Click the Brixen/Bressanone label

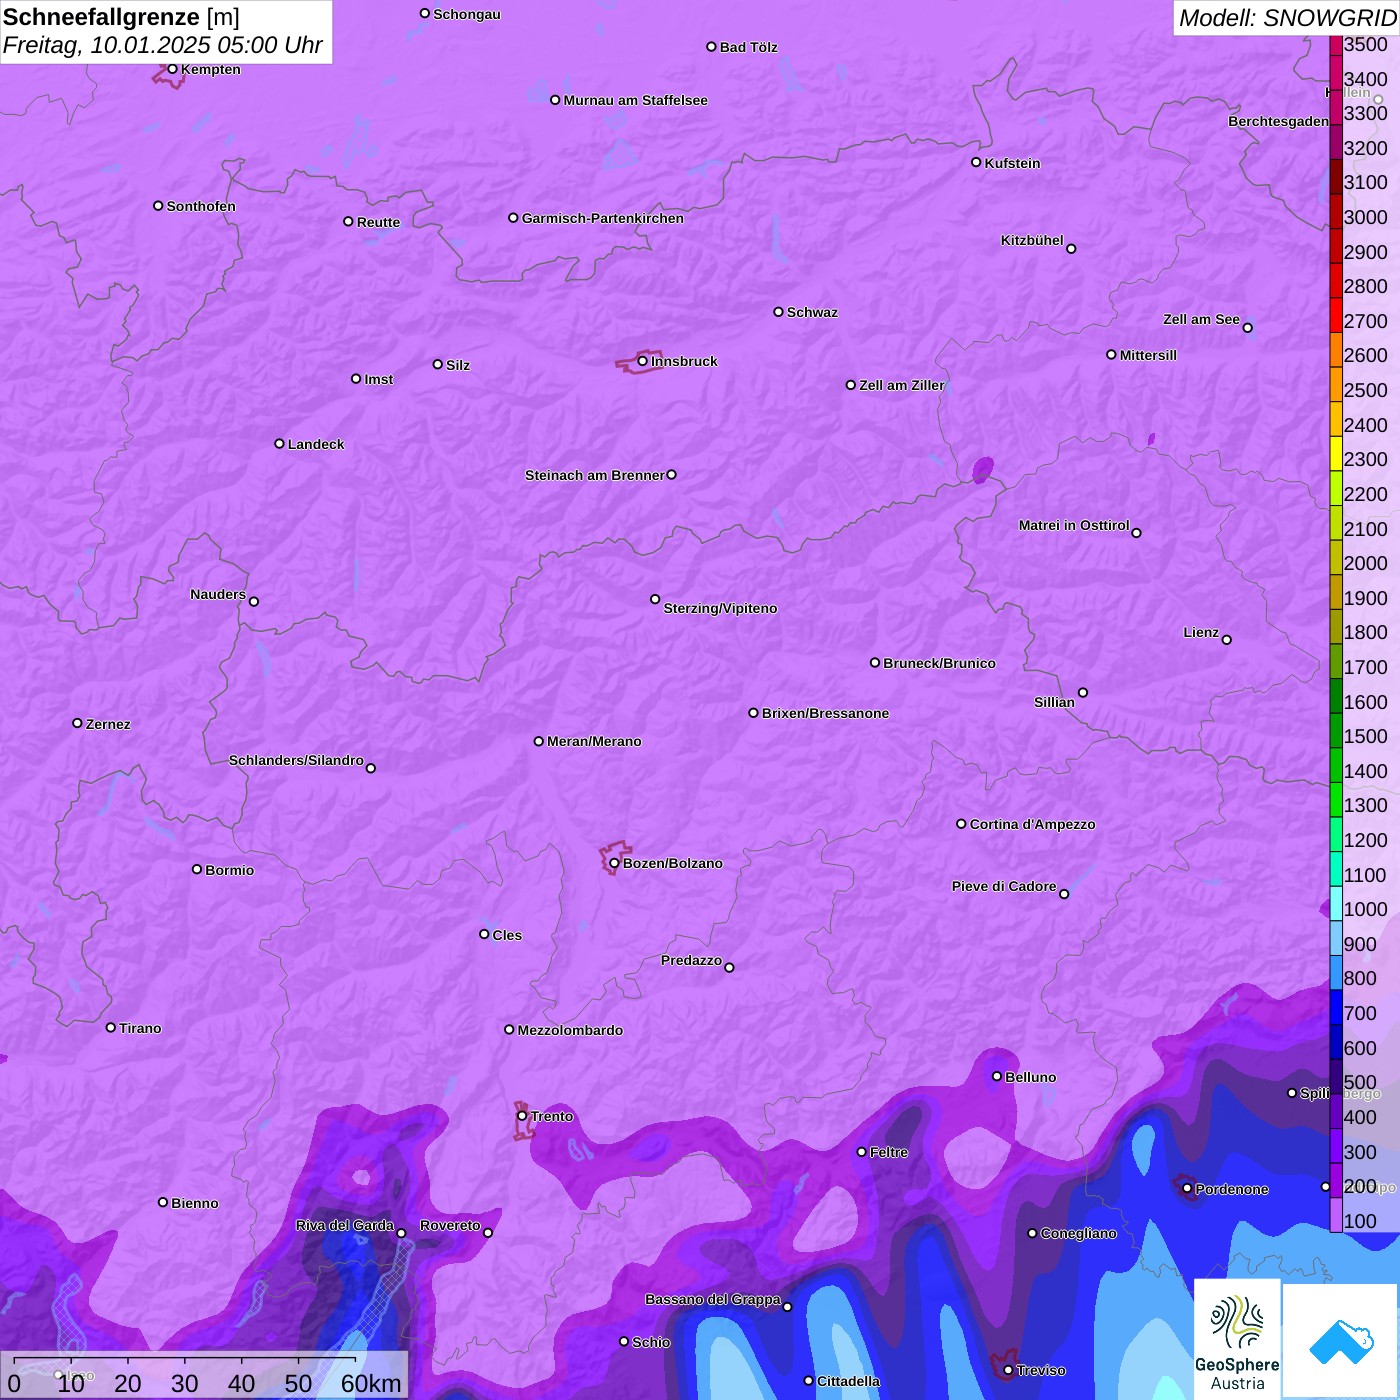pyautogui.click(x=825, y=713)
